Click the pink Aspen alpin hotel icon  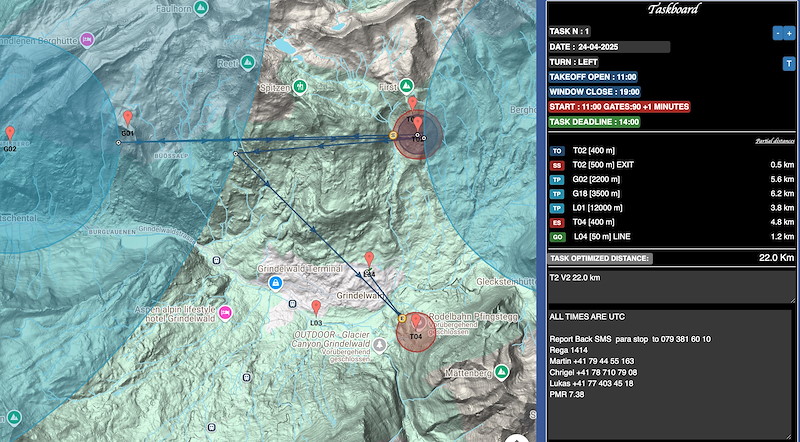225,312
